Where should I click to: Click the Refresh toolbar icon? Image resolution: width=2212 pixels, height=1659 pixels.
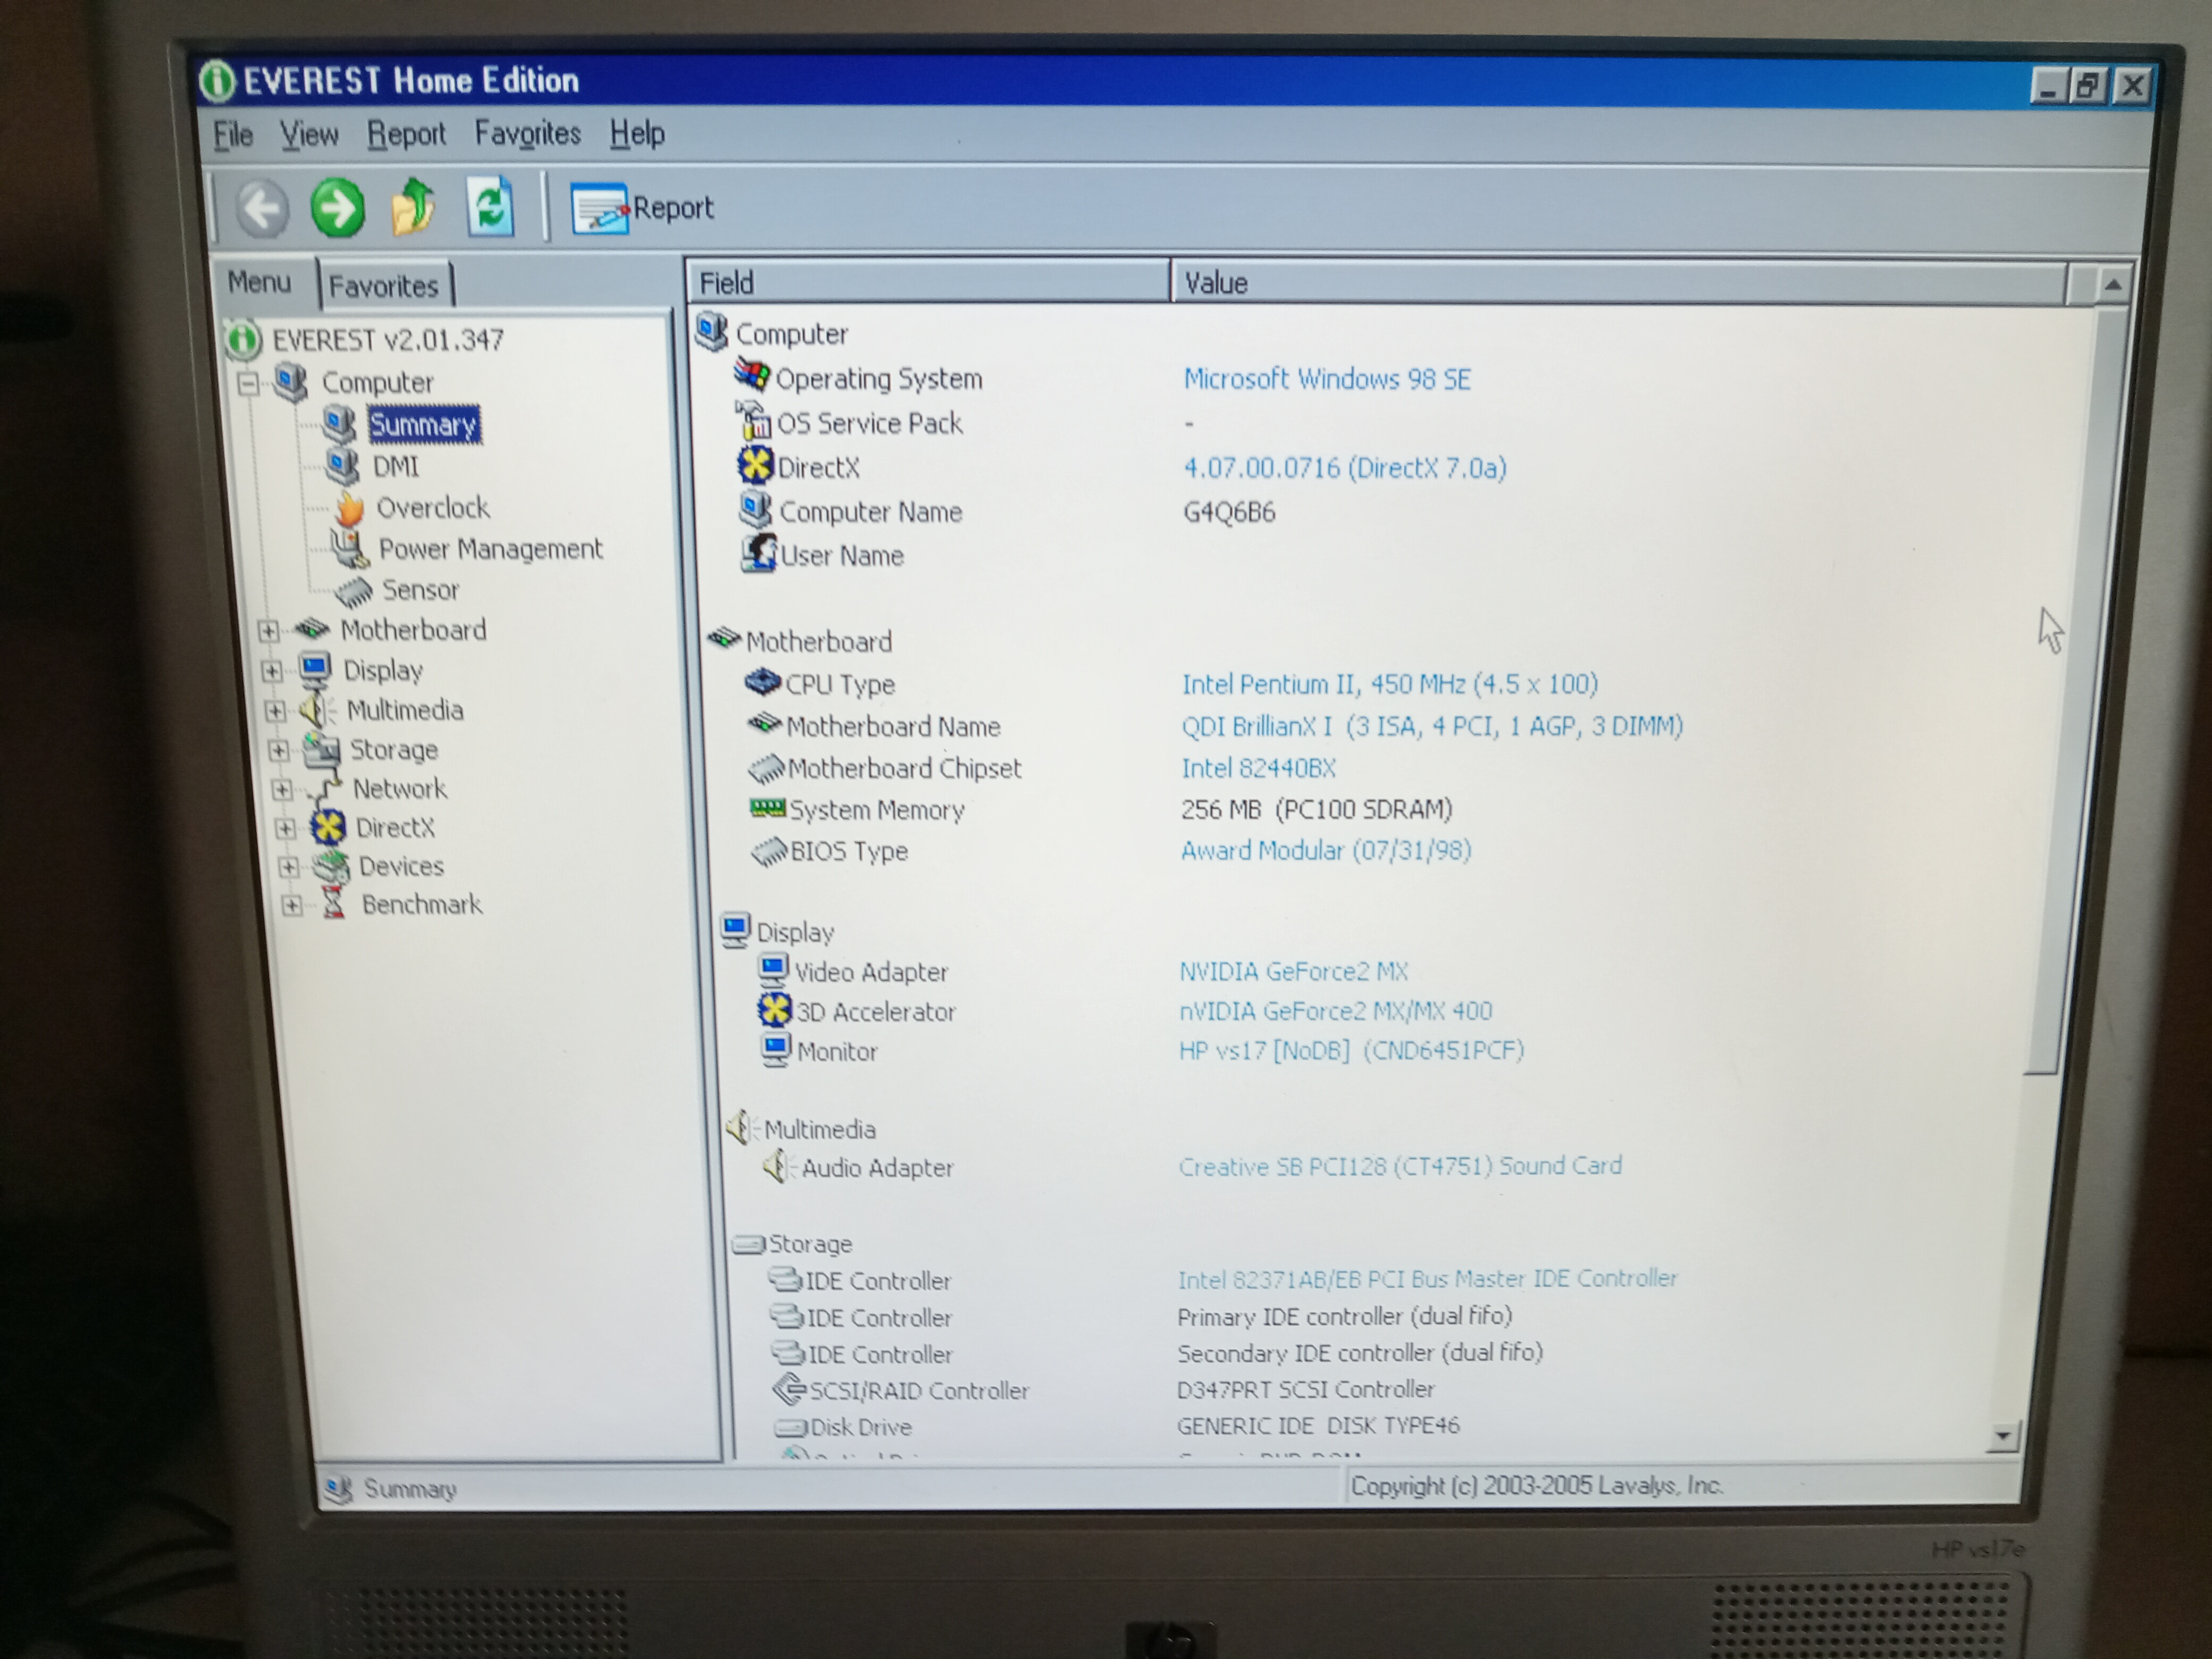(490, 208)
